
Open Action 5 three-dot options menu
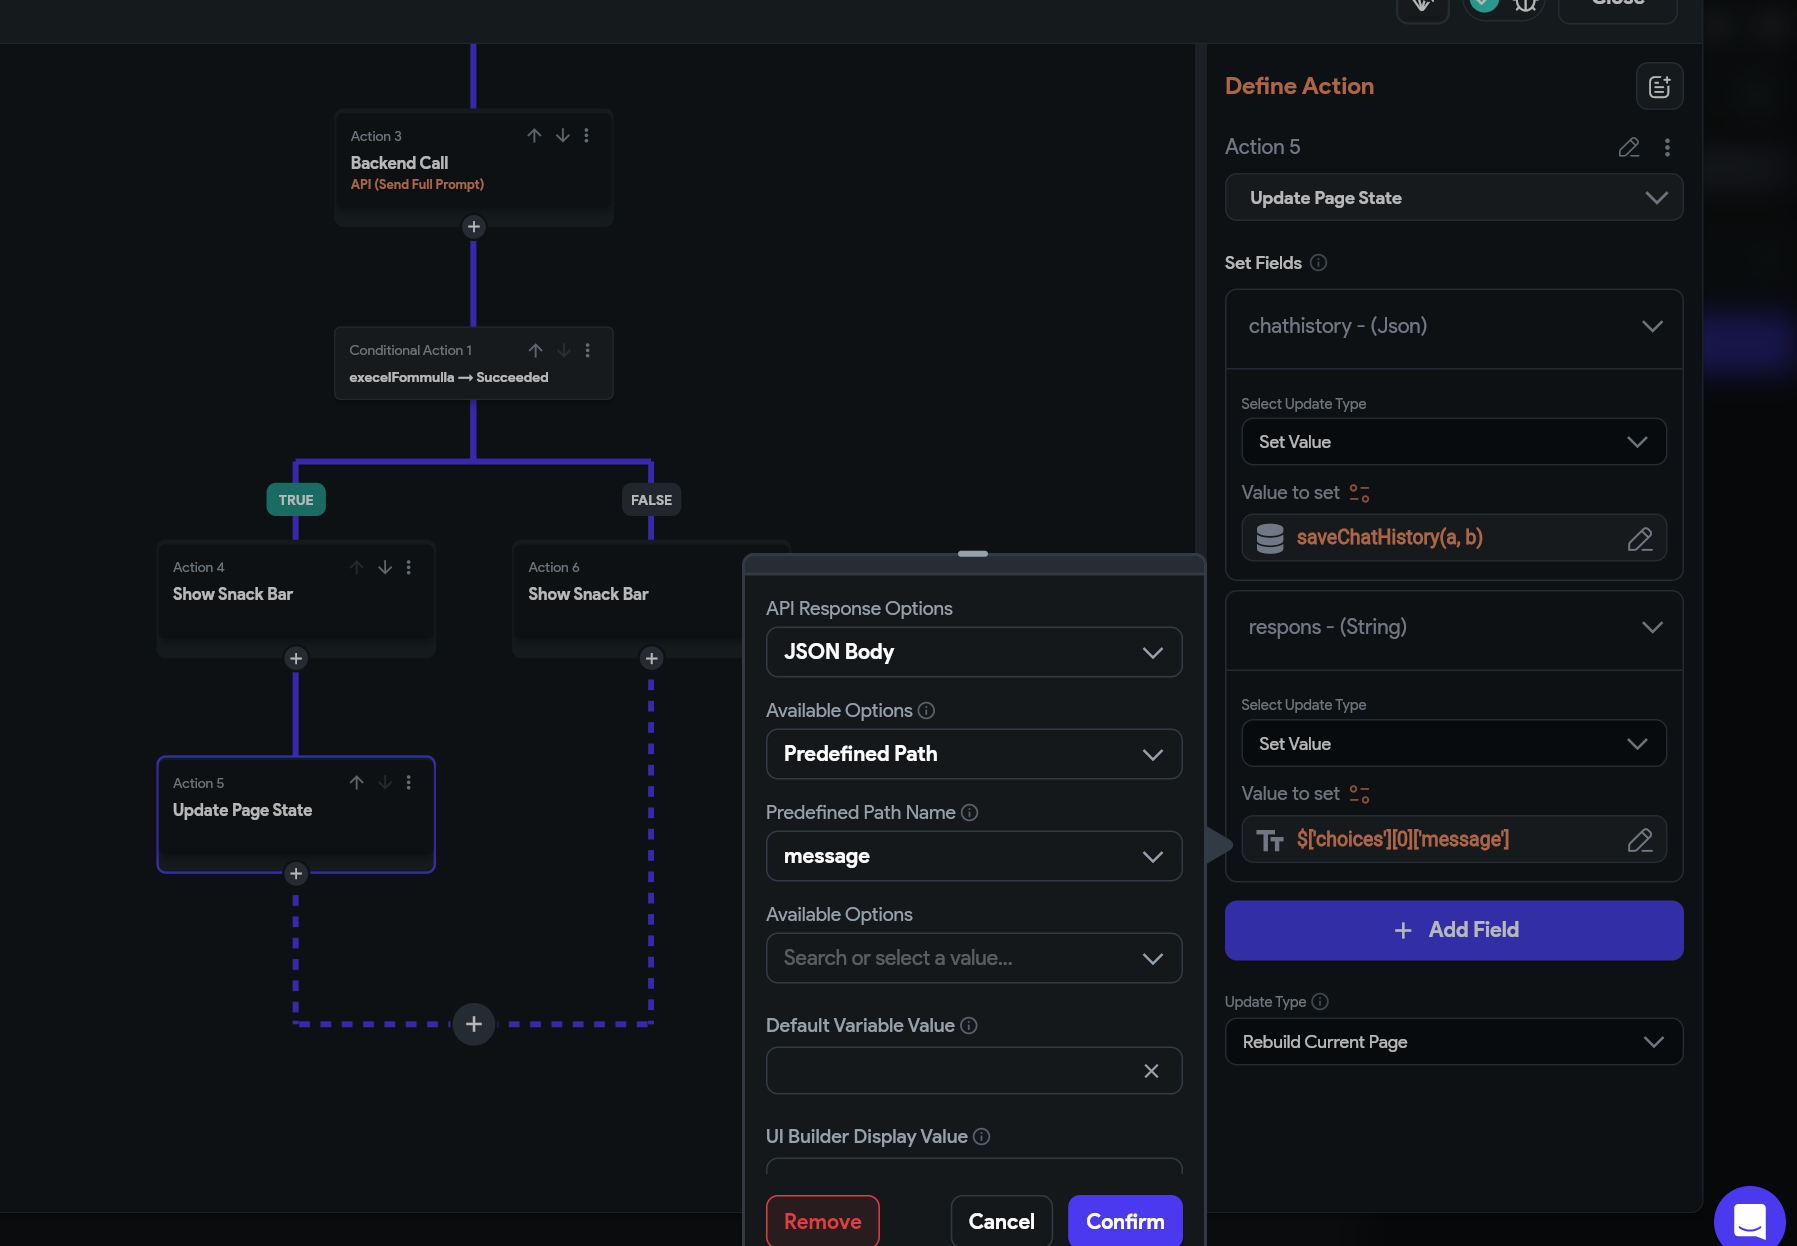click(x=1667, y=147)
